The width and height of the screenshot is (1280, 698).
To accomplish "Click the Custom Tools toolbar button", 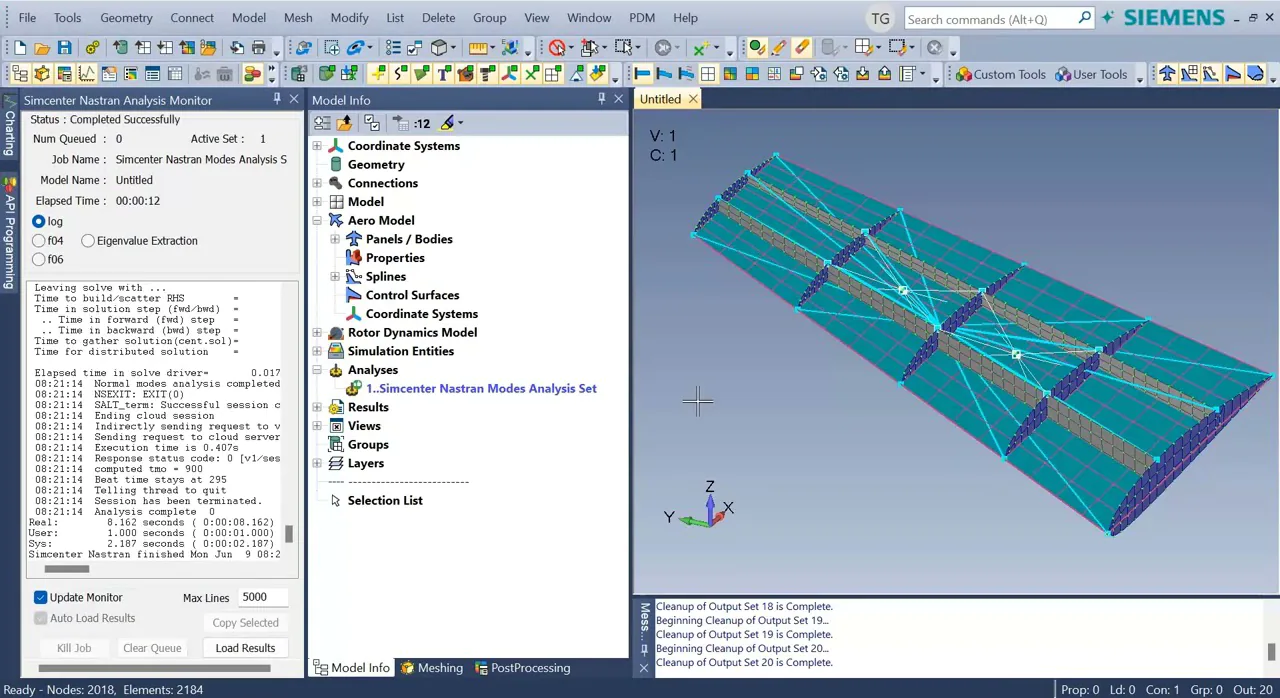I will [1000, 74].
